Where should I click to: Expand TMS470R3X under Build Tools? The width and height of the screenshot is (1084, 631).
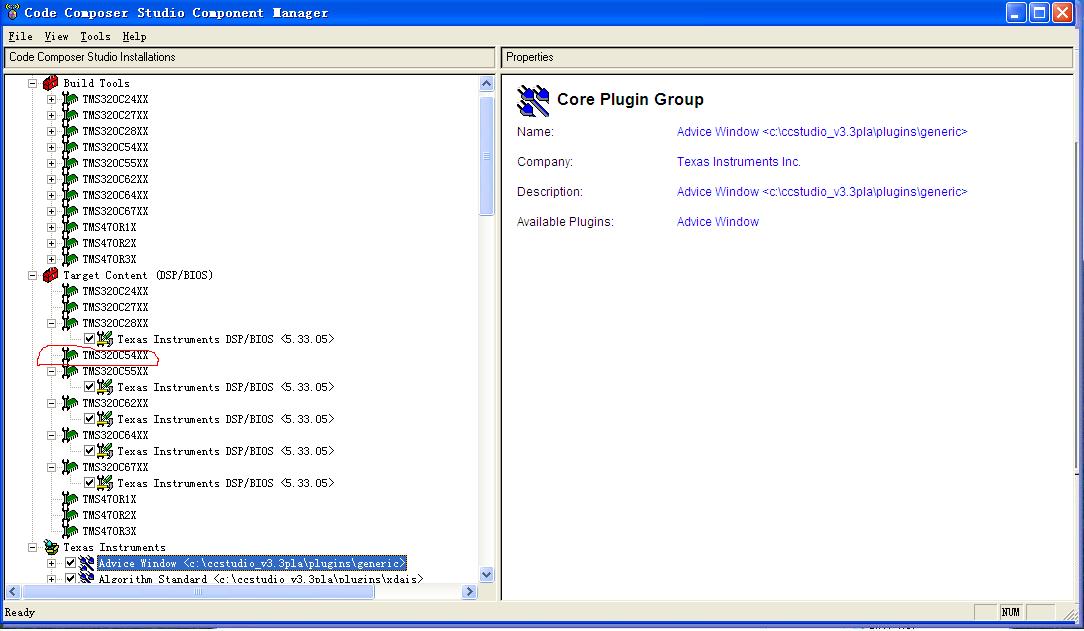click(x=51, y=259)
